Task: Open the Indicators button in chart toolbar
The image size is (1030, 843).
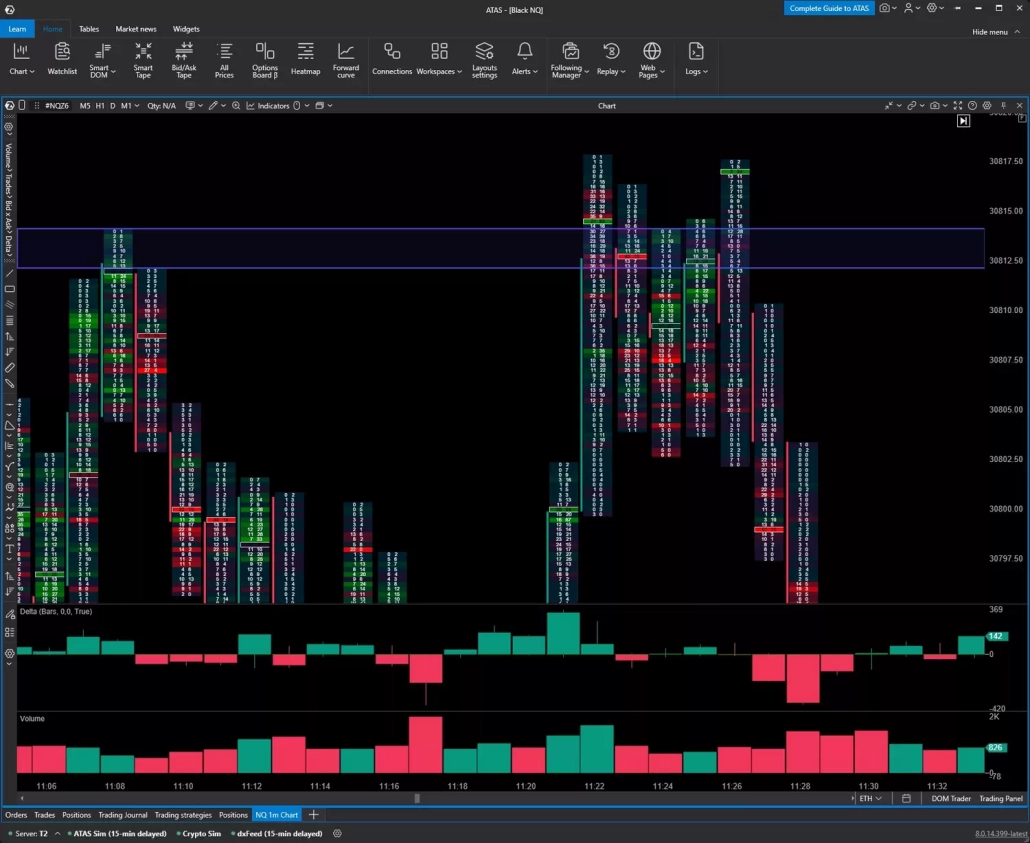Action: click(267, 106)
